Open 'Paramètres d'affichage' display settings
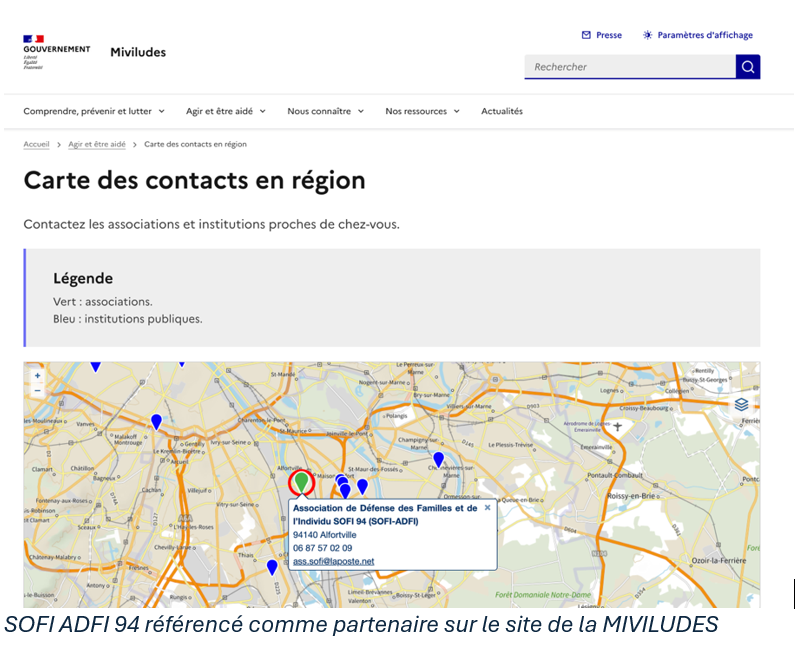Screen dimensions: 811x655 pos(697,35)
